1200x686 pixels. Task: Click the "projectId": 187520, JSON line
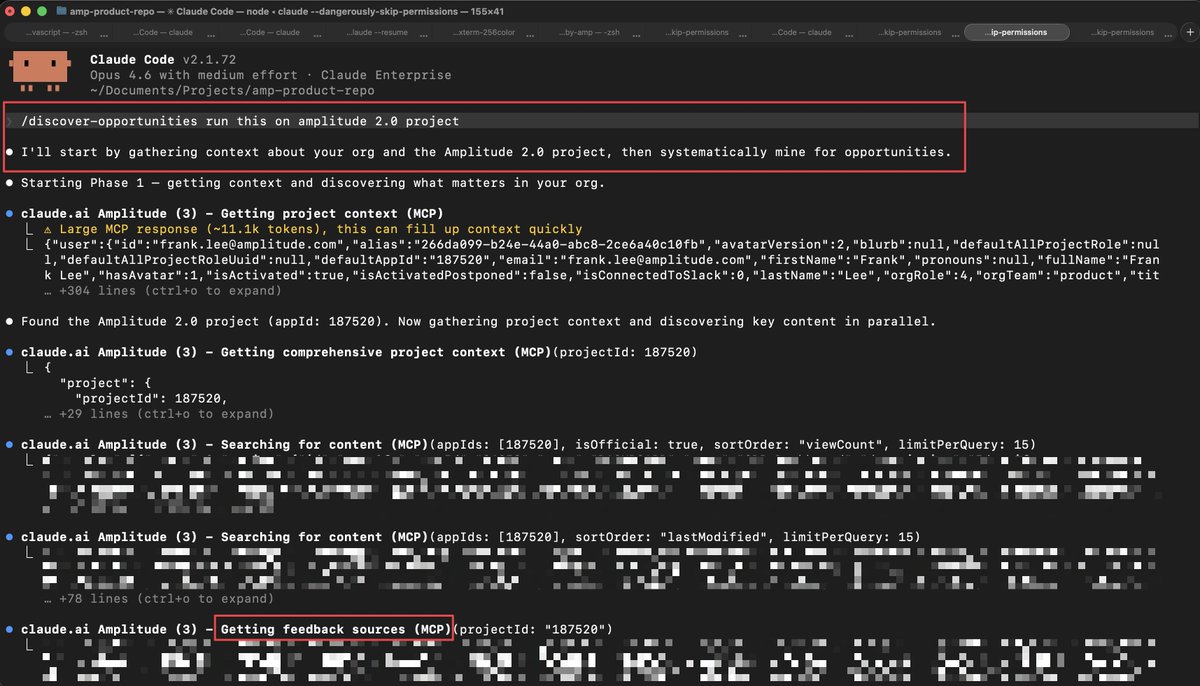click(x=150, y=399)
